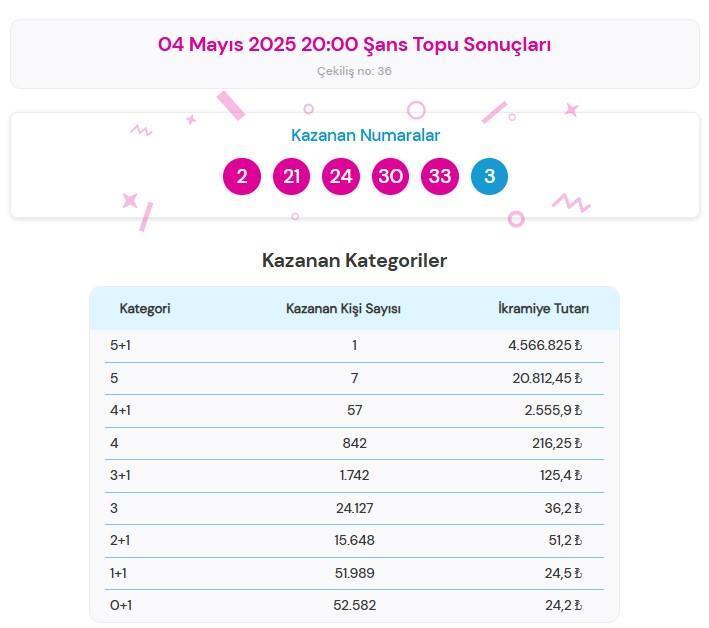Click the Şans Topu Sonuçları title
The image size is (709, 628).
coord(354,44)
